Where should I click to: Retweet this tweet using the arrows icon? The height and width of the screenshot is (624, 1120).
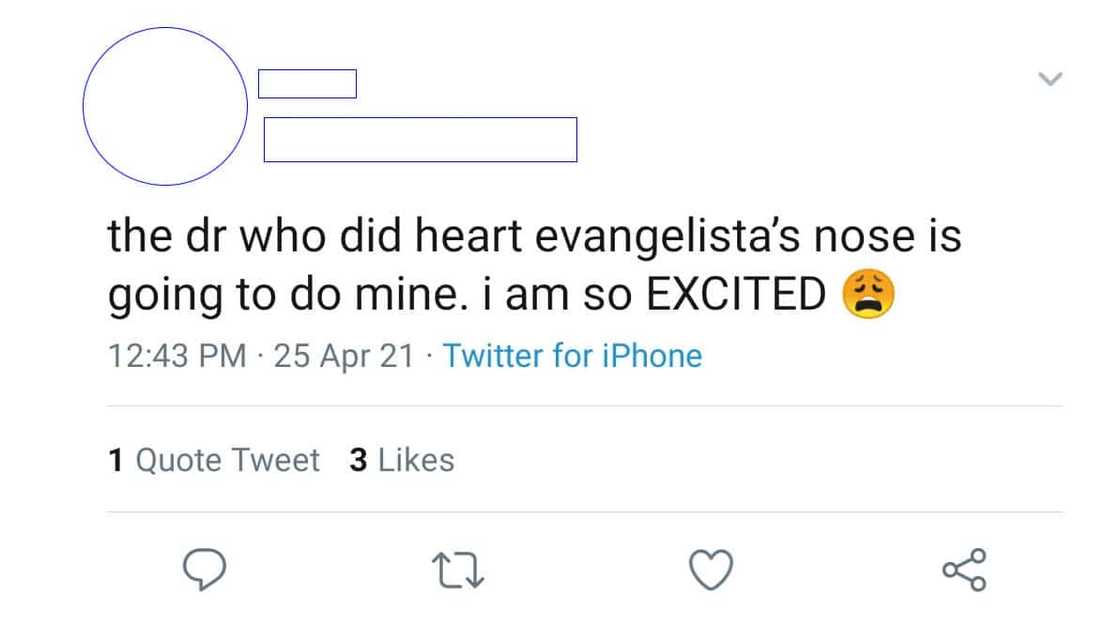coord(457,571)
